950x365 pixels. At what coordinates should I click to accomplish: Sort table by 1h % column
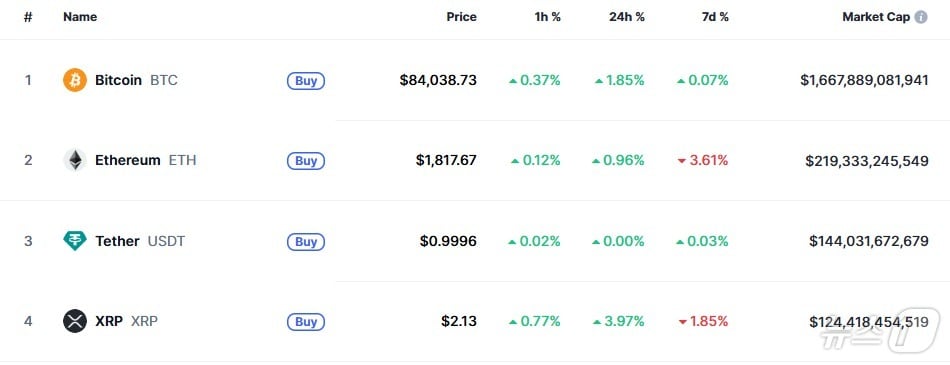pos(548,17)
